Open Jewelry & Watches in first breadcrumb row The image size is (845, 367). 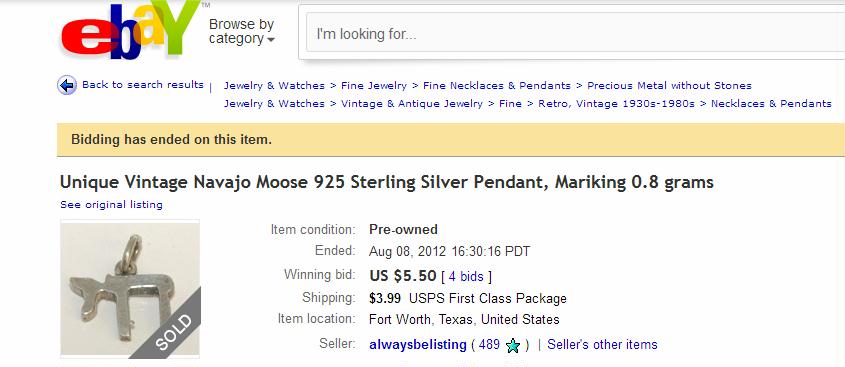274,86
